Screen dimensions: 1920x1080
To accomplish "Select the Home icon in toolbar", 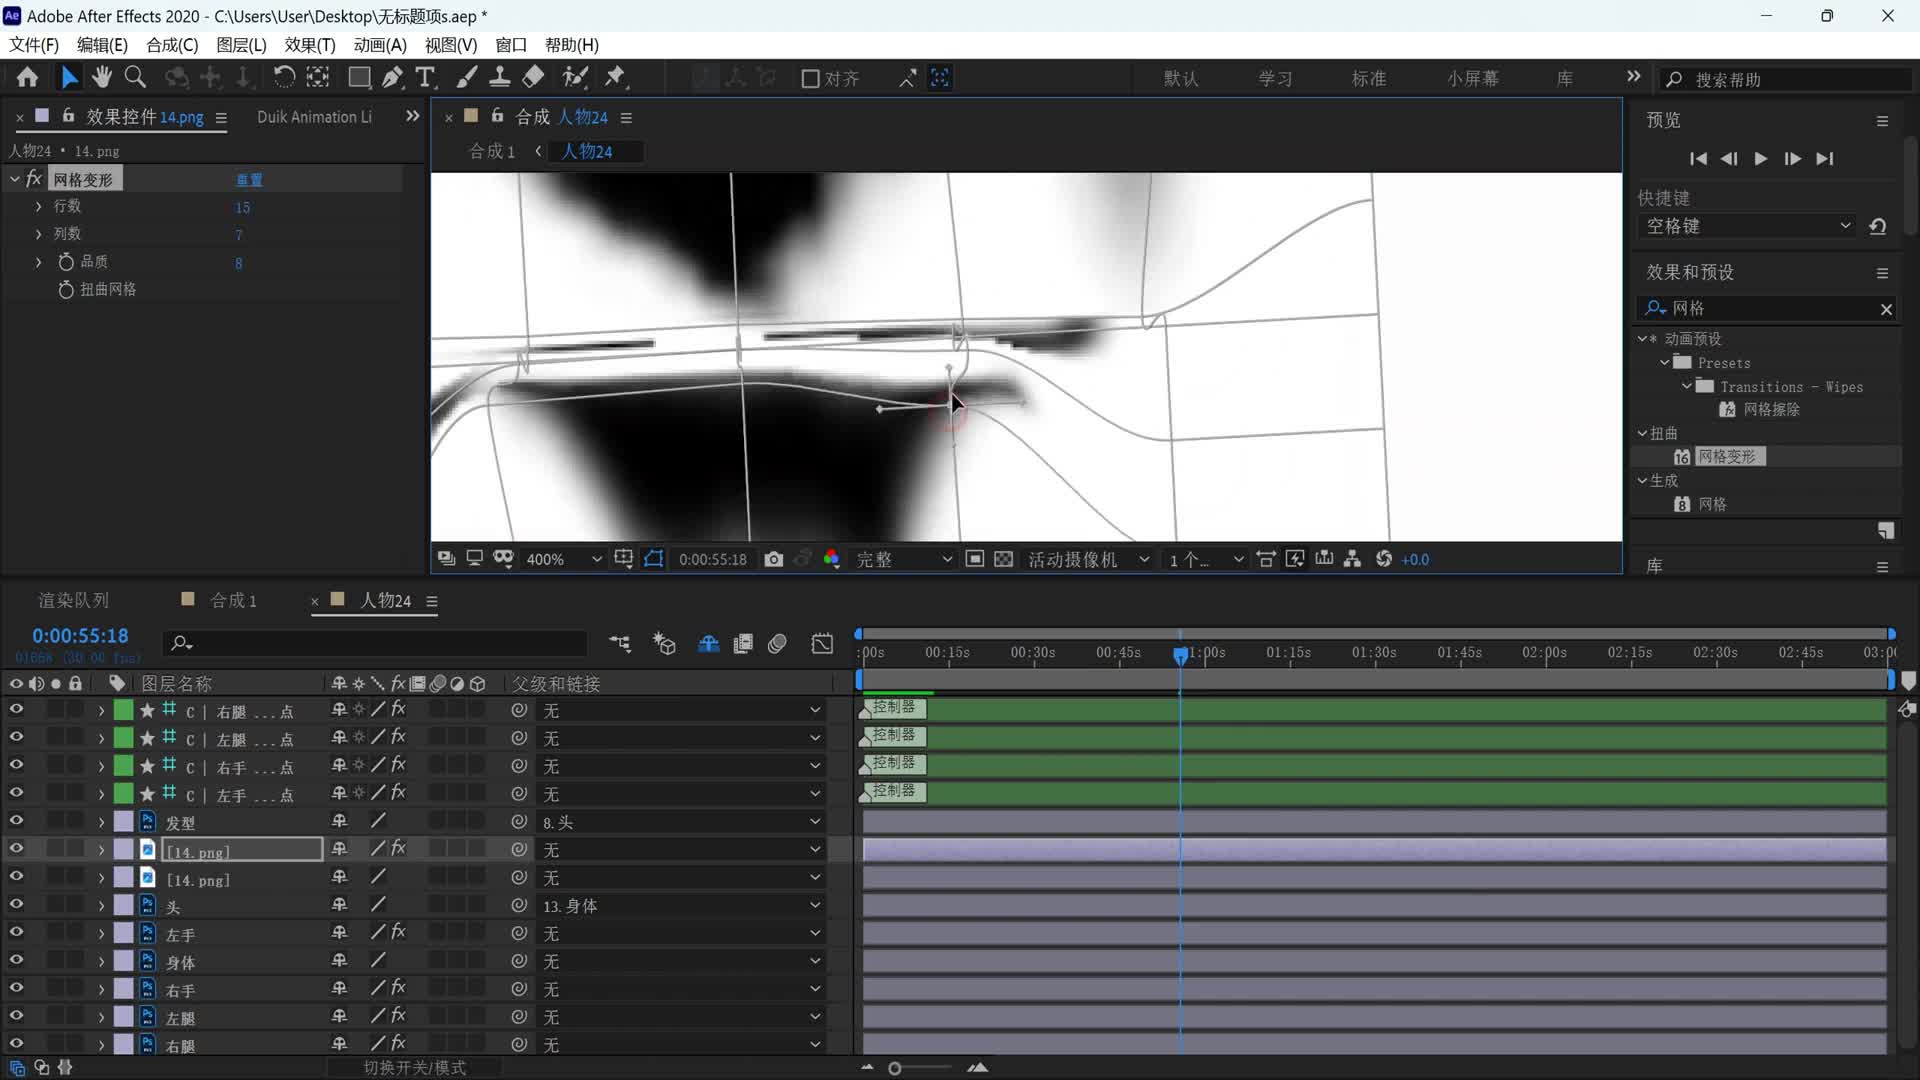I will coord(27,78).
